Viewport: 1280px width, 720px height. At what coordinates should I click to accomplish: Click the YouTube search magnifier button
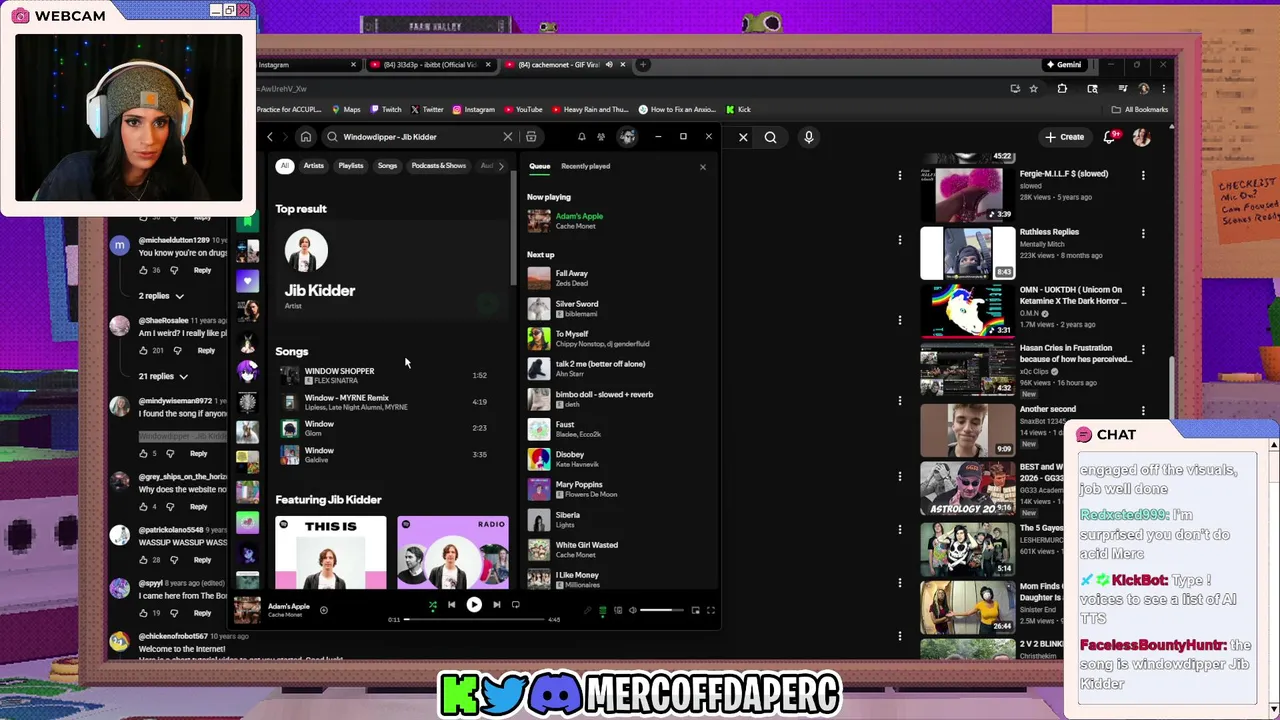[770, 137]
